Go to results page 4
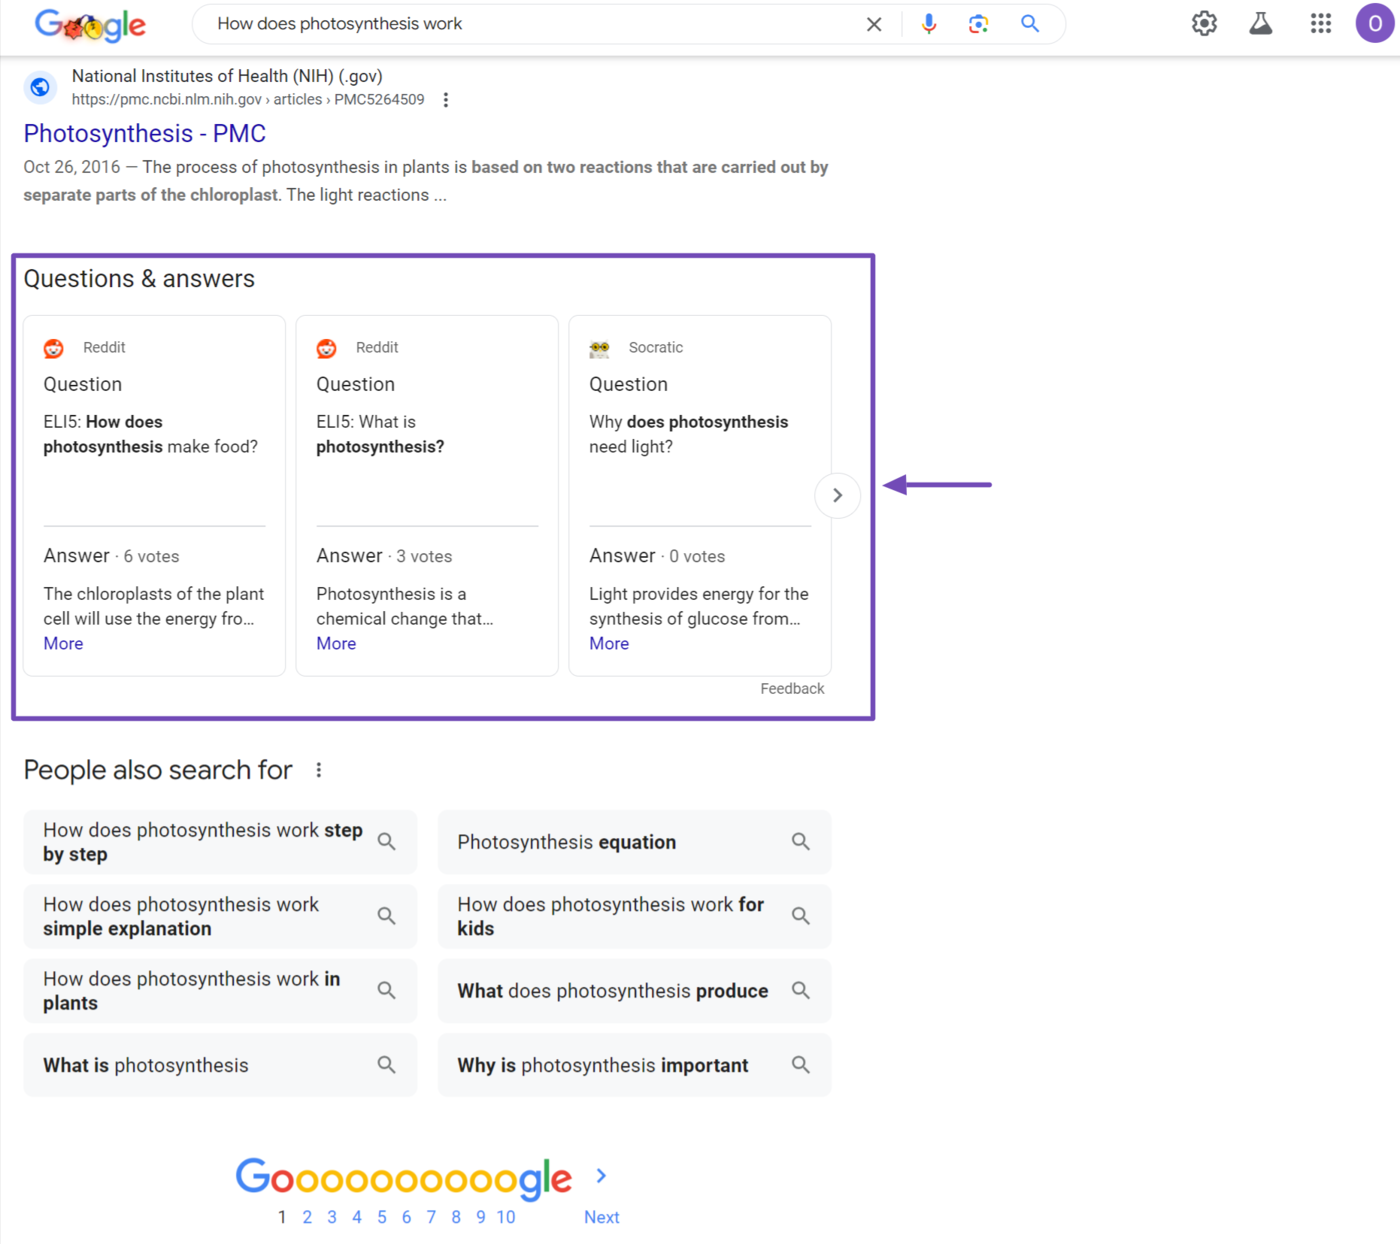Image resolution: width=1400 pixels, height=1244 pixels. click(x=357, y=1217)
